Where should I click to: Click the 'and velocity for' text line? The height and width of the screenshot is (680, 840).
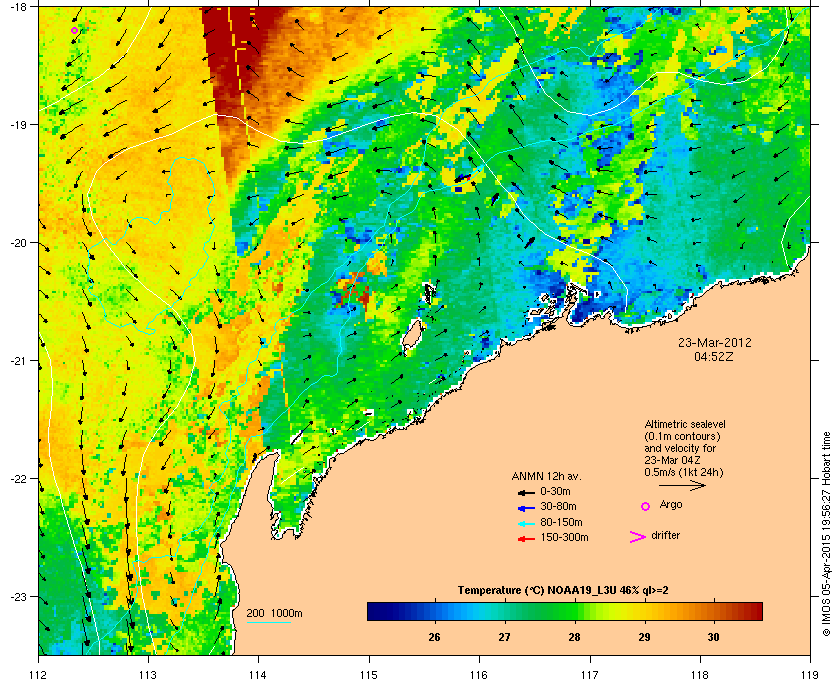point(680,448)
